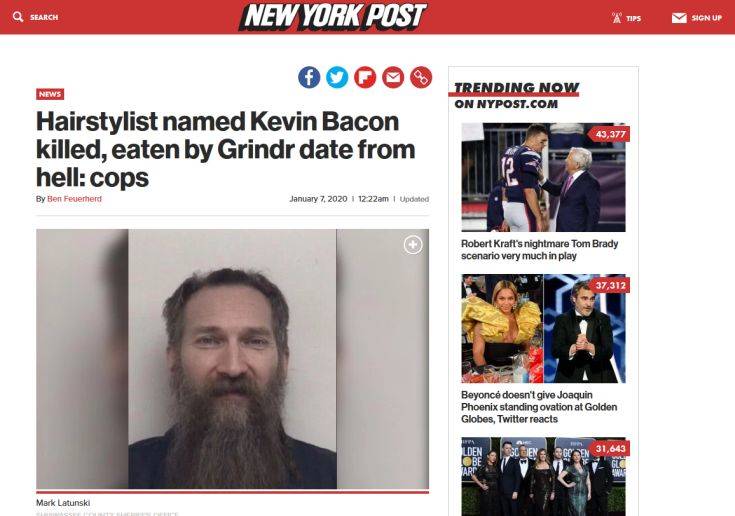Share article by email icon
This screenshot has width=735, height=516.
393,77
